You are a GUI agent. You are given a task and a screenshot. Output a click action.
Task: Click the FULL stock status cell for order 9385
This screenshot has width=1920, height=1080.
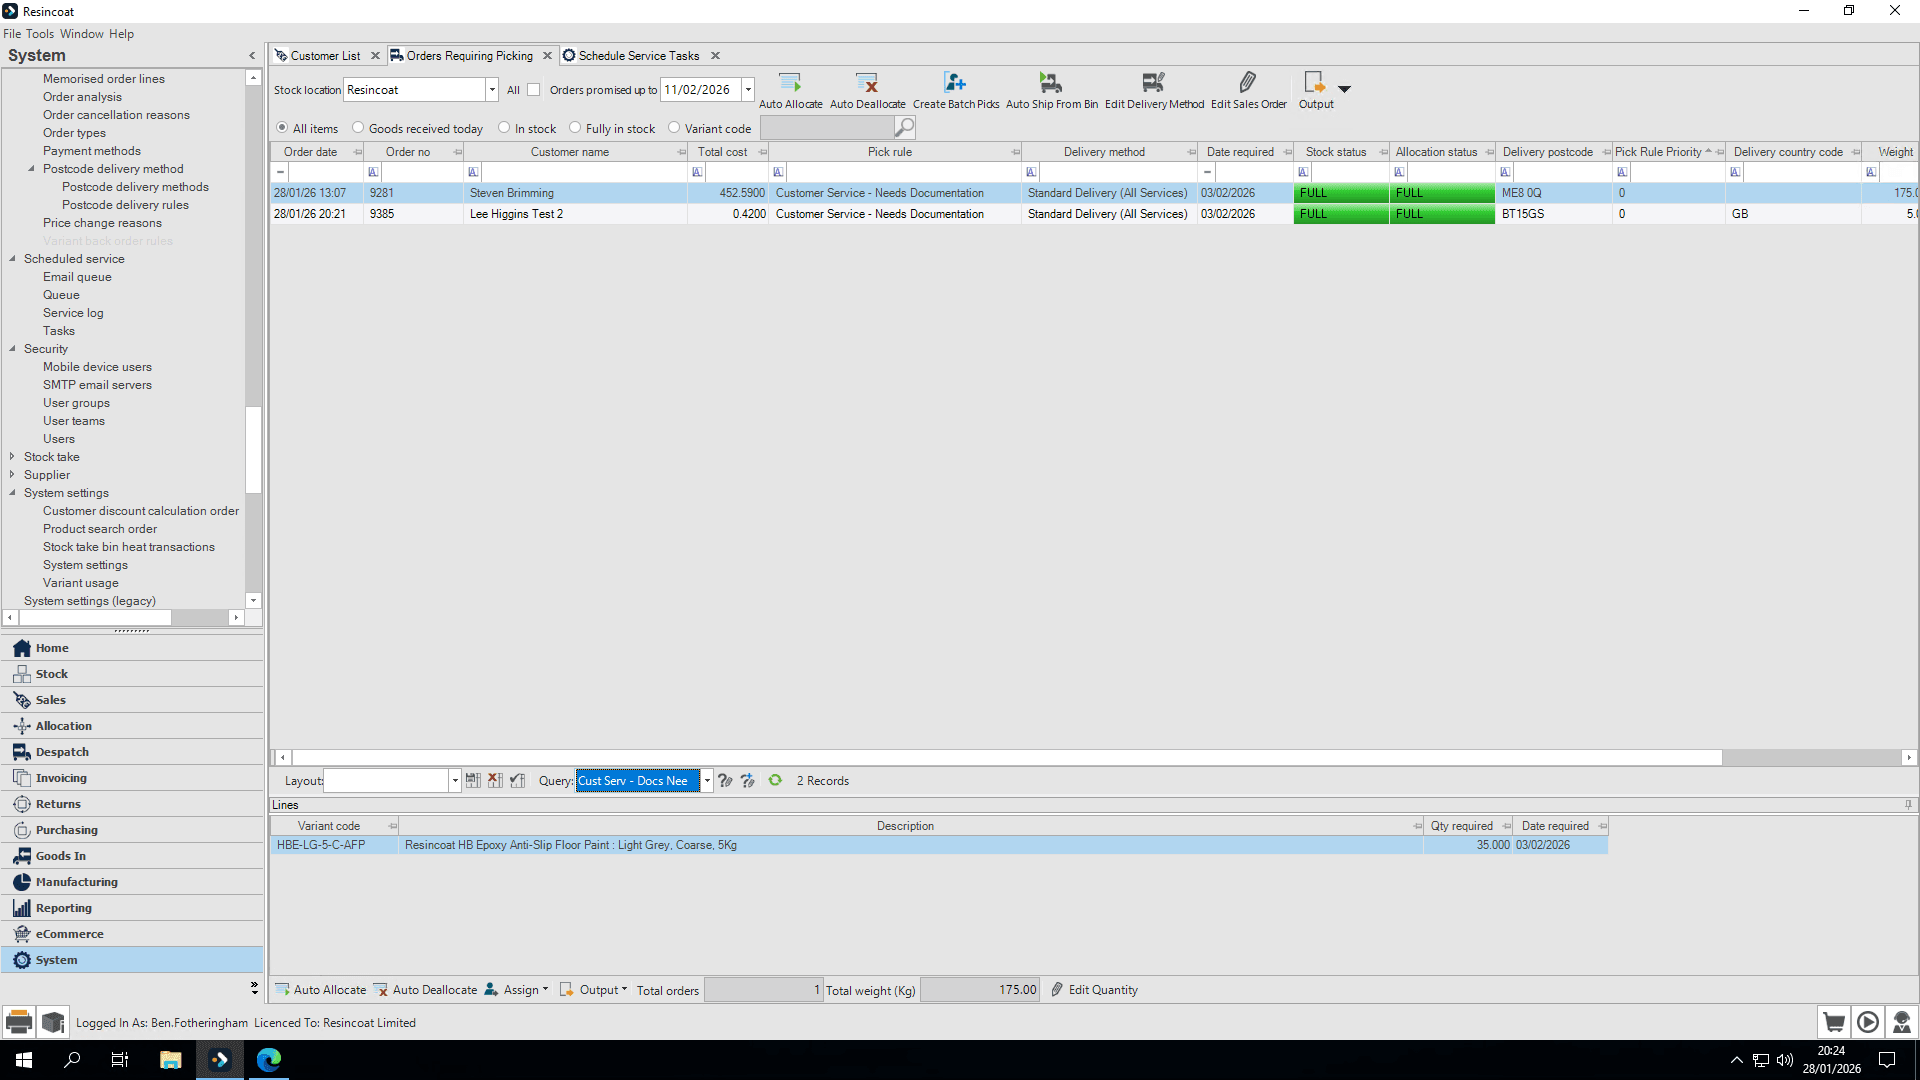1341,214
